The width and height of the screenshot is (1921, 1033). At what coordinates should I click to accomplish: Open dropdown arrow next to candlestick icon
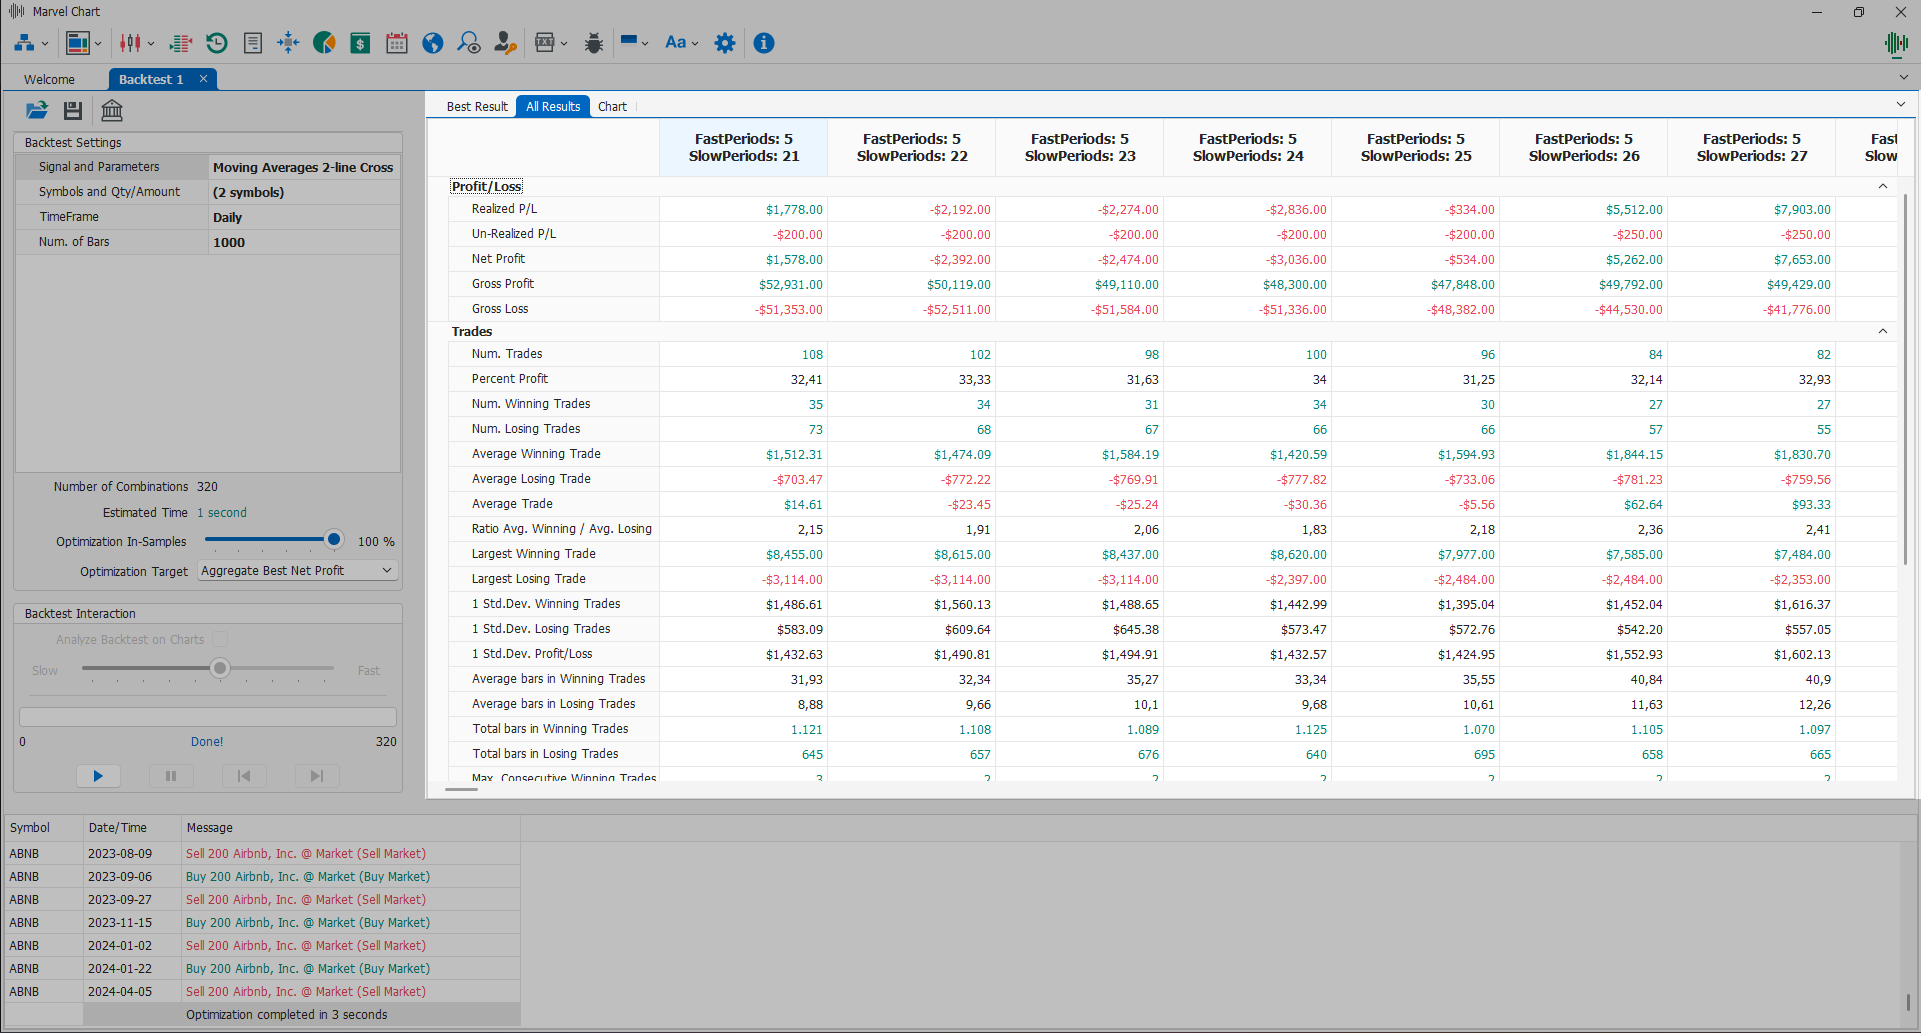click(151, 44)
